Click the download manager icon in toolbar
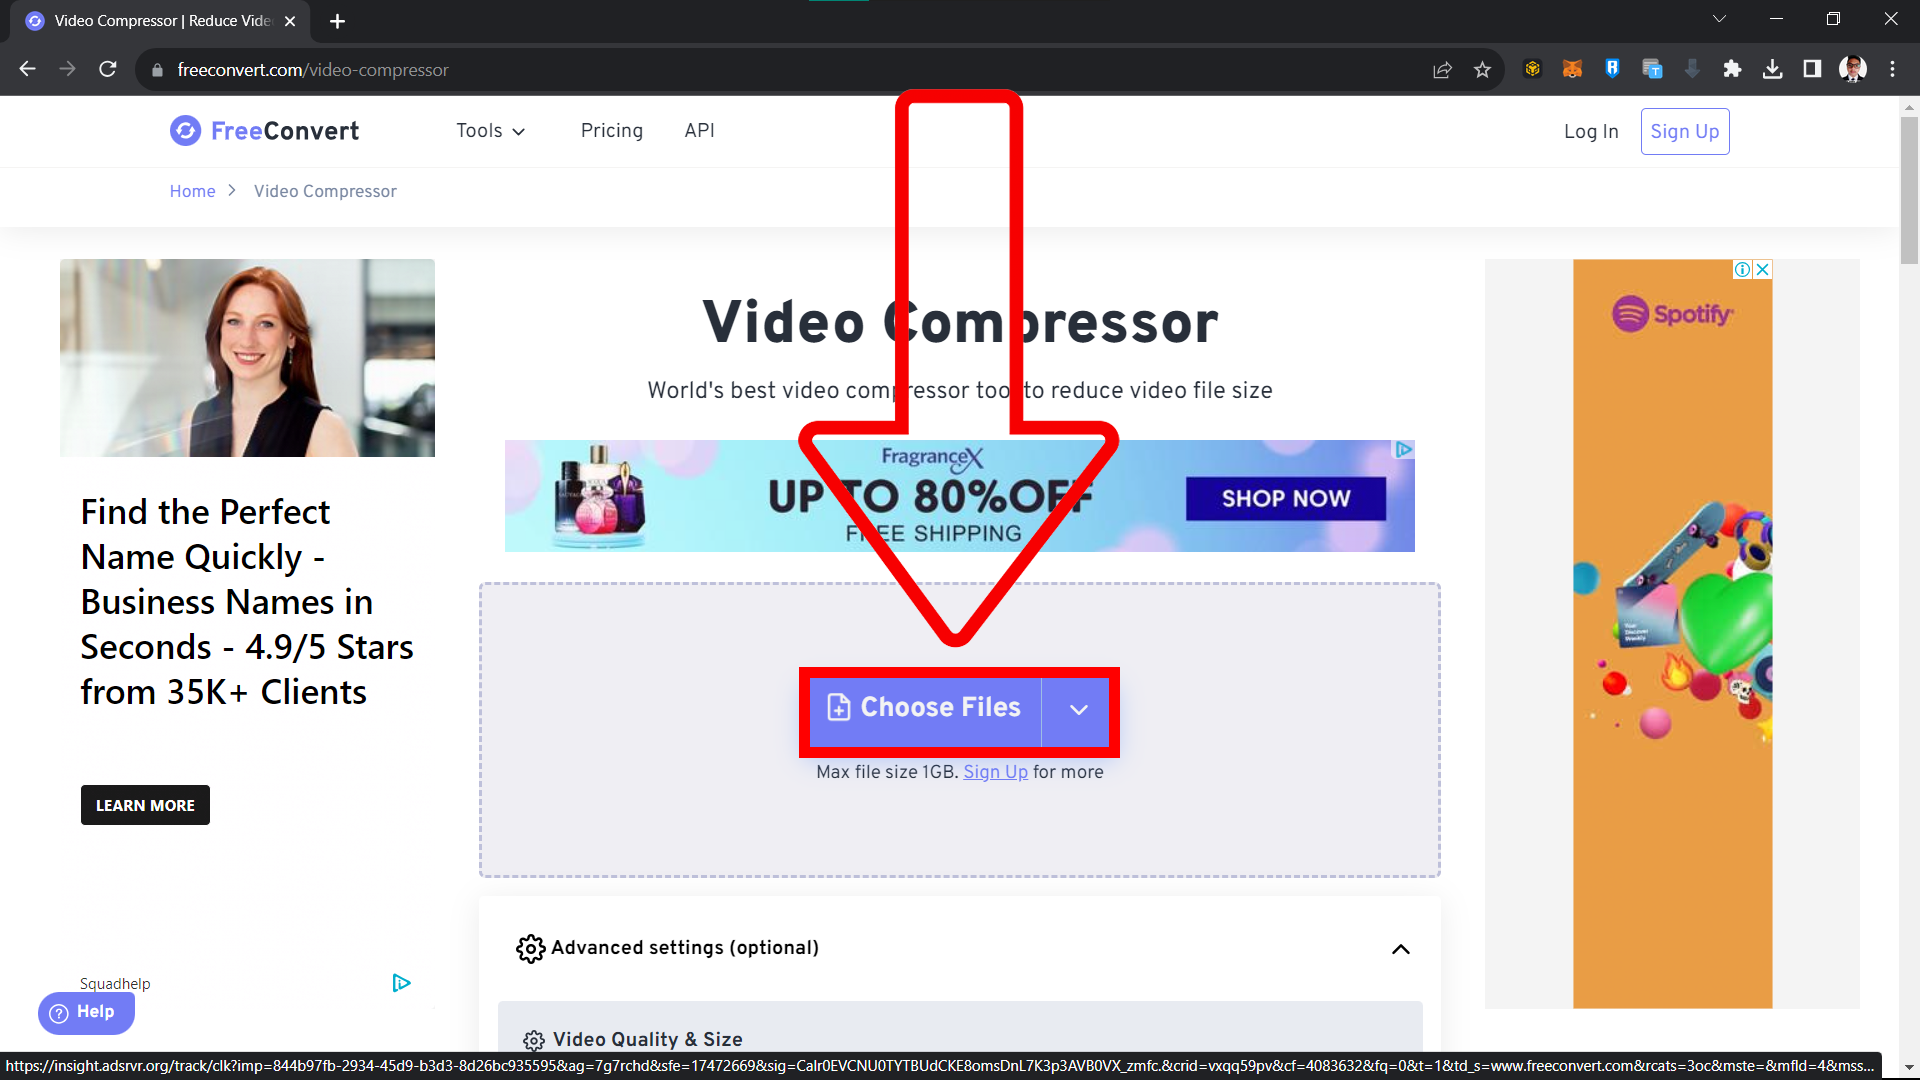 [x=1772, y=70]
